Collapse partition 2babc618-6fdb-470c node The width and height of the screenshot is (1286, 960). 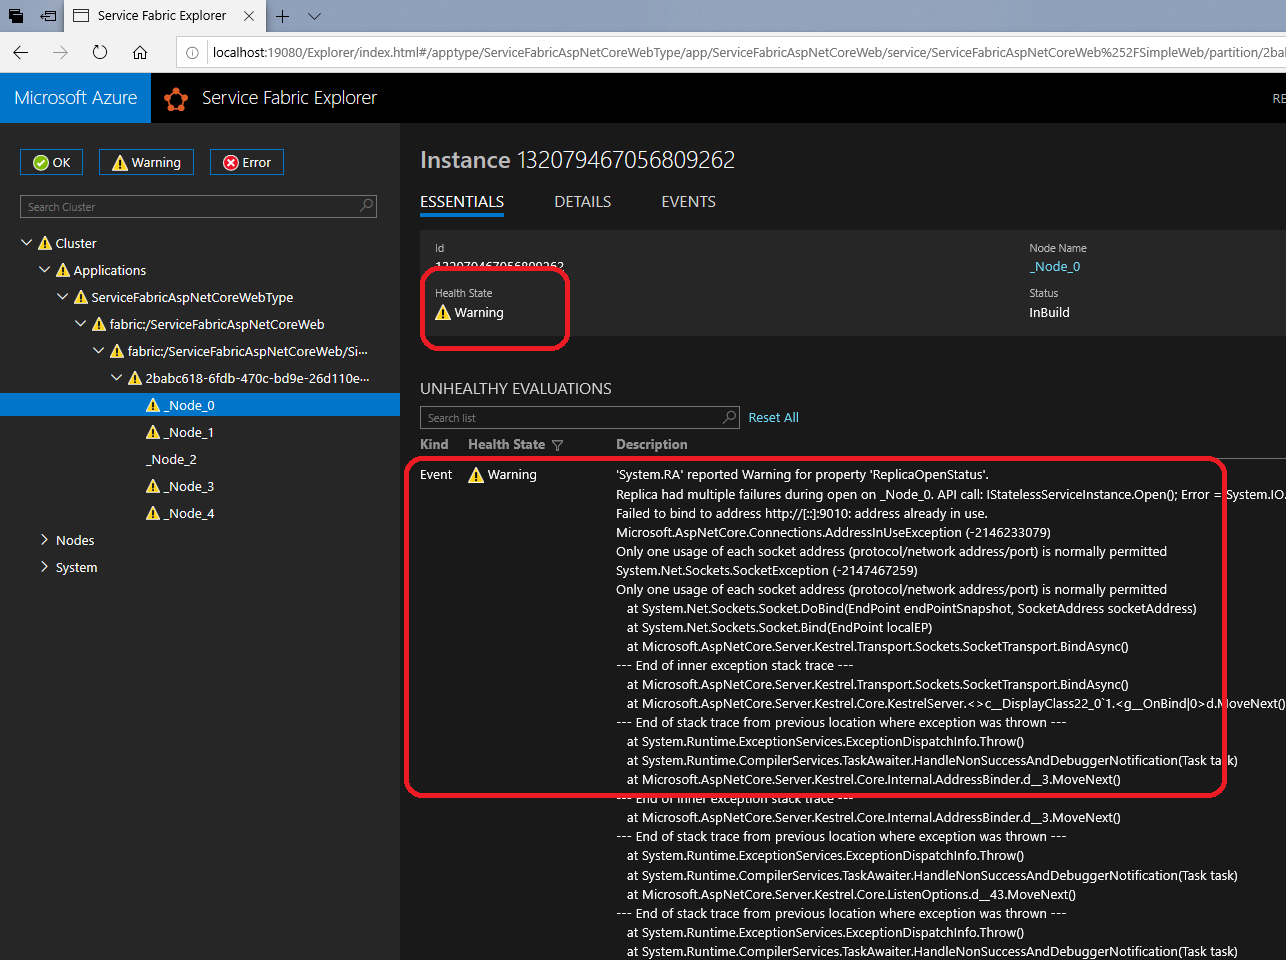[x=117, y=378]
